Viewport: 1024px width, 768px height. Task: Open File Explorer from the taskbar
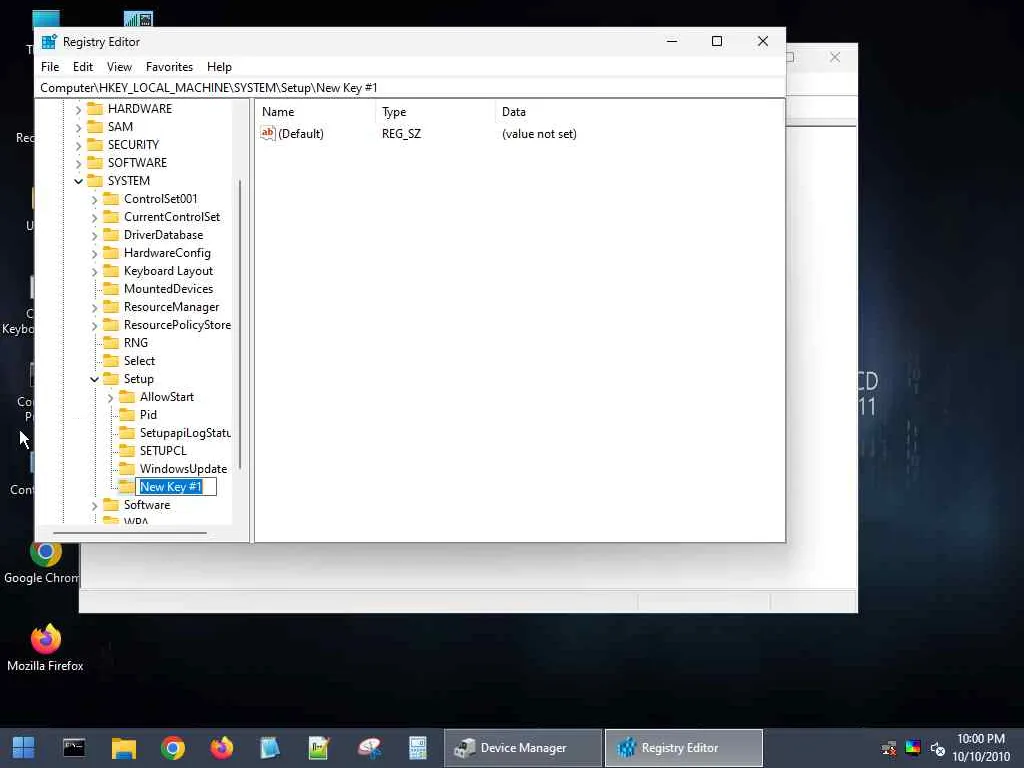pos(123,748)
